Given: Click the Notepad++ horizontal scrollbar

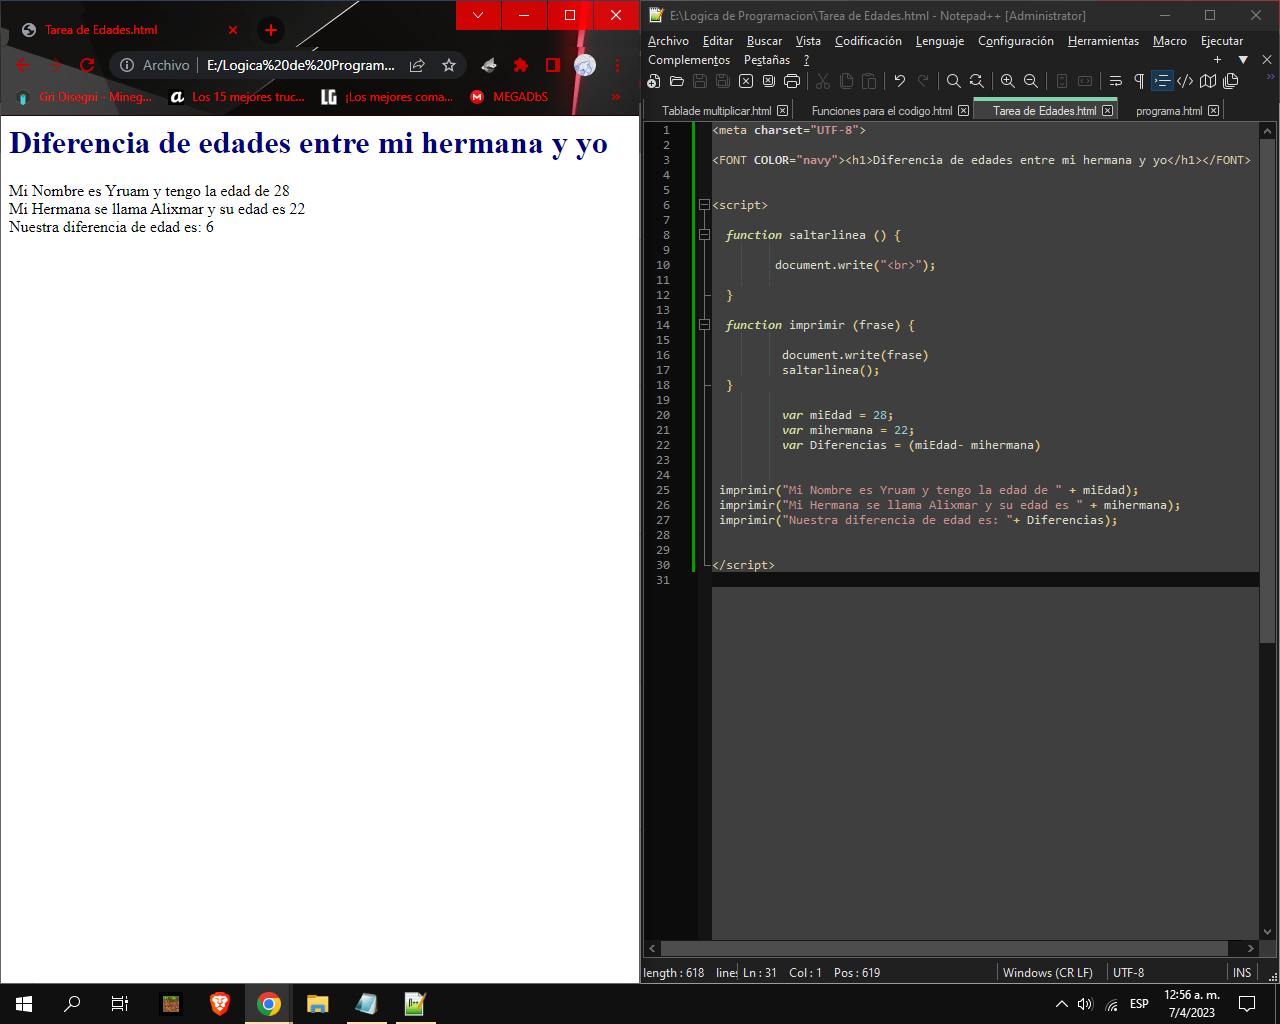Looking at the screenshot, I should tap(944, 948).
